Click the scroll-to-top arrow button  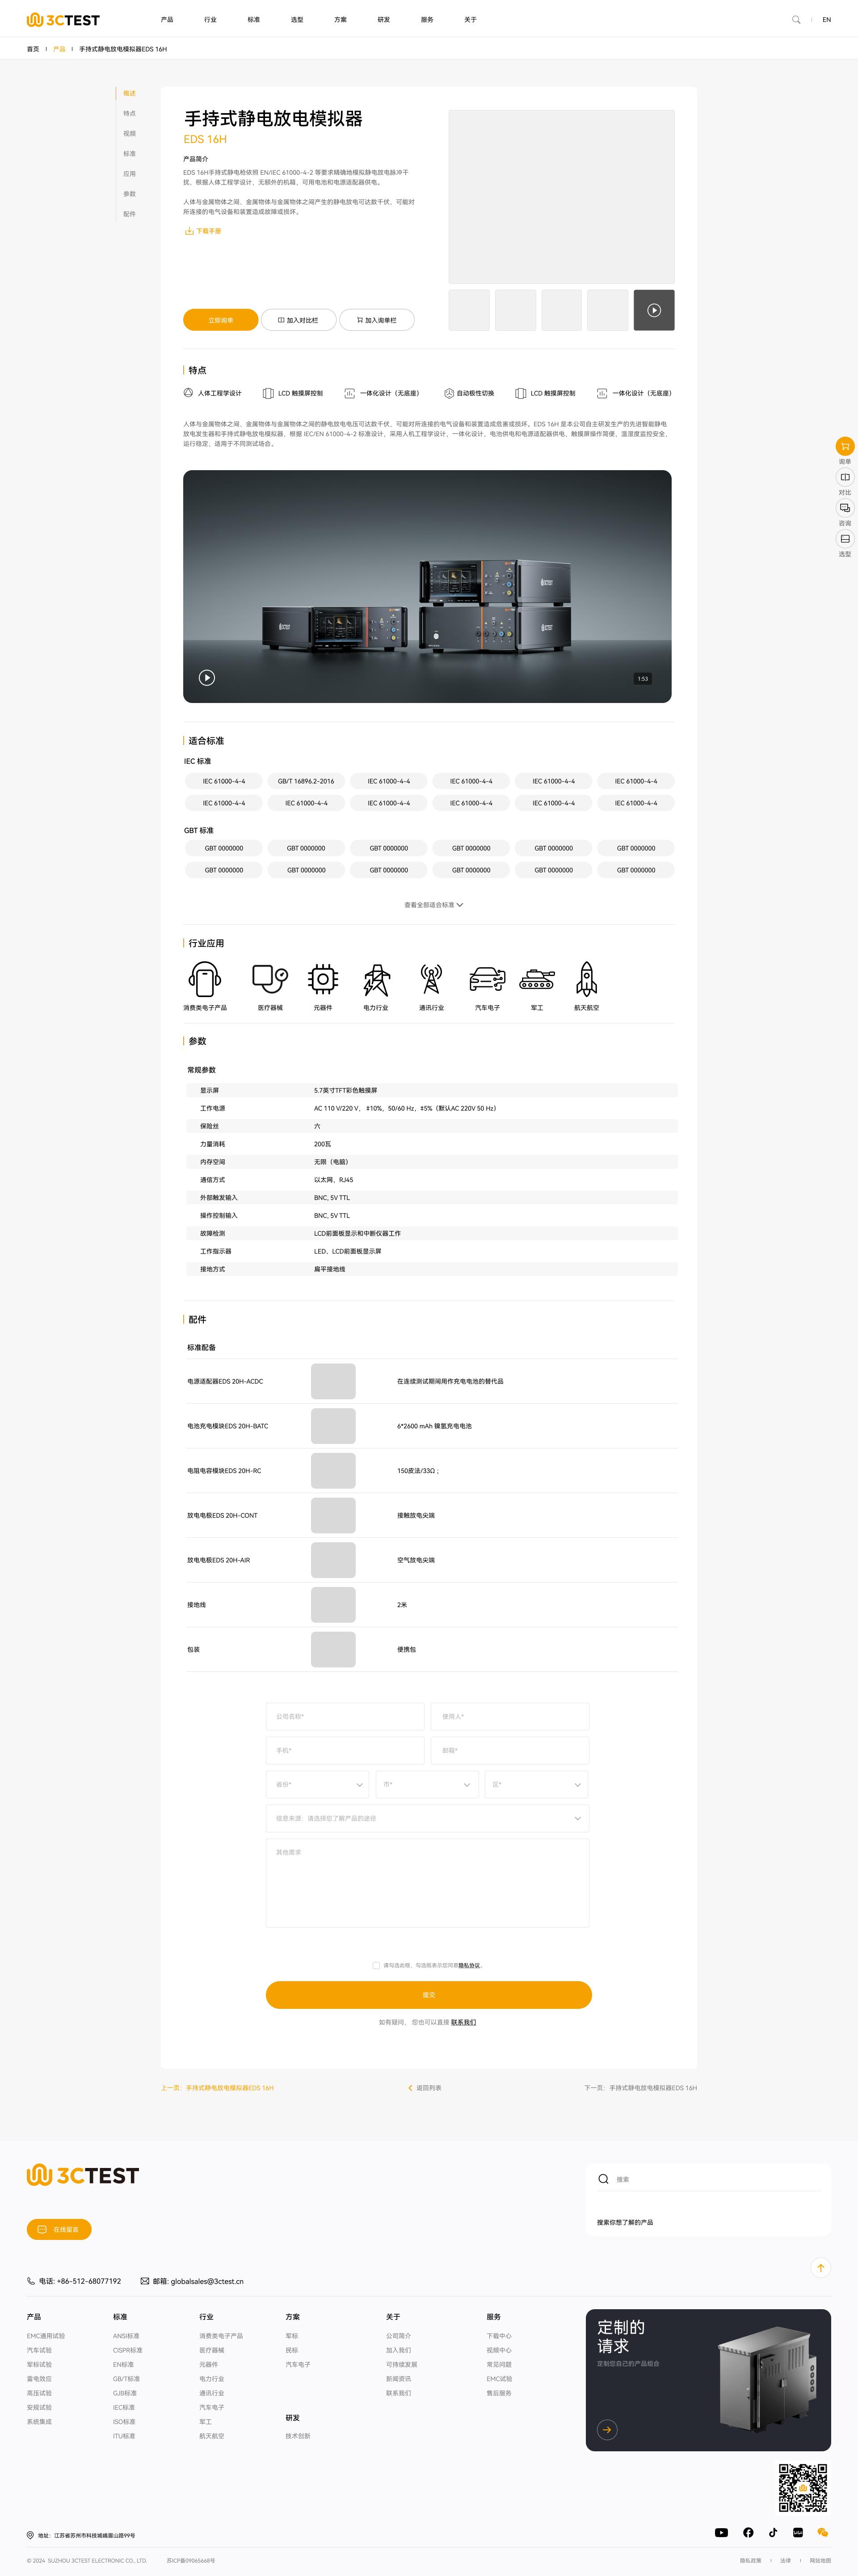coord(820,2268)
